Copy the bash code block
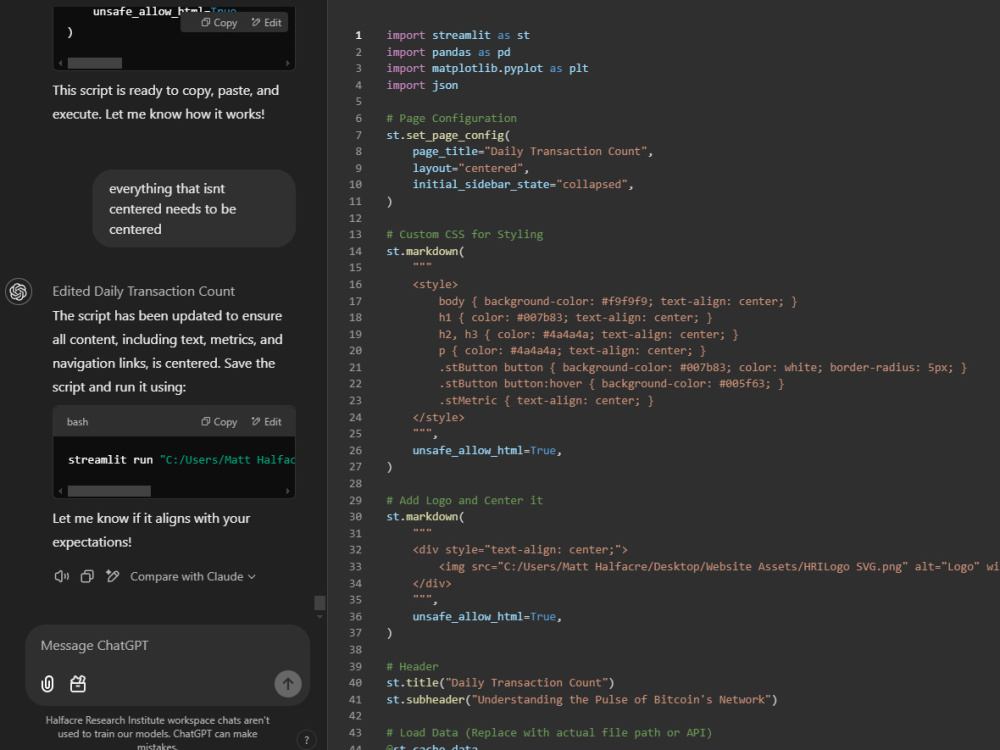Screen dimensions: 1000x750 pyautogui.click(x=219, y=422)
